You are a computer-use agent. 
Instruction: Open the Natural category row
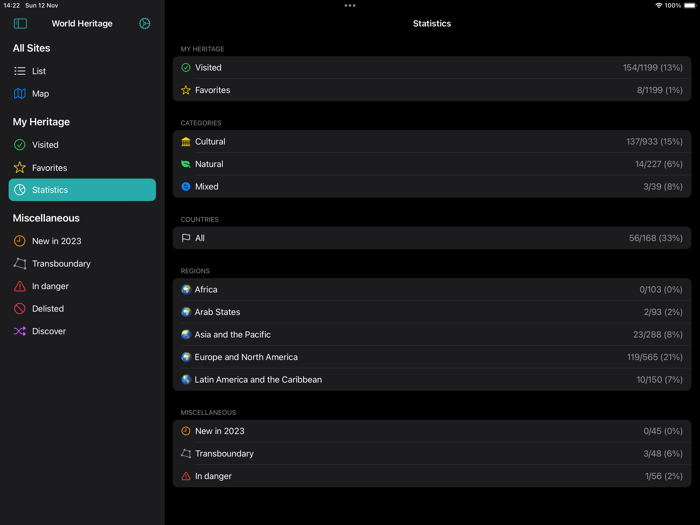pyautogui.click(x=432, y=164)
